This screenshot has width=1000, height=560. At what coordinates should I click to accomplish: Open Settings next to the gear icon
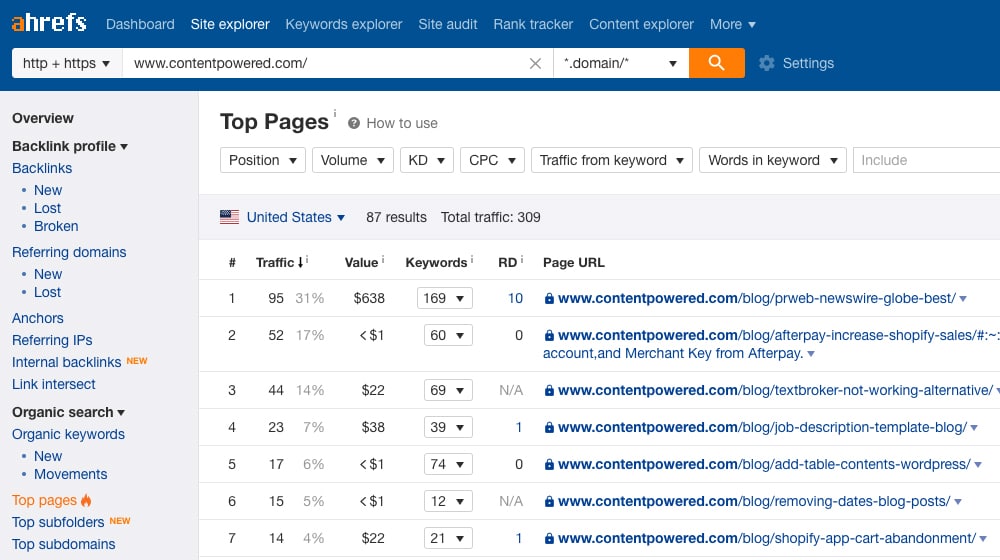pyautogui.click(x=808, y=63)
